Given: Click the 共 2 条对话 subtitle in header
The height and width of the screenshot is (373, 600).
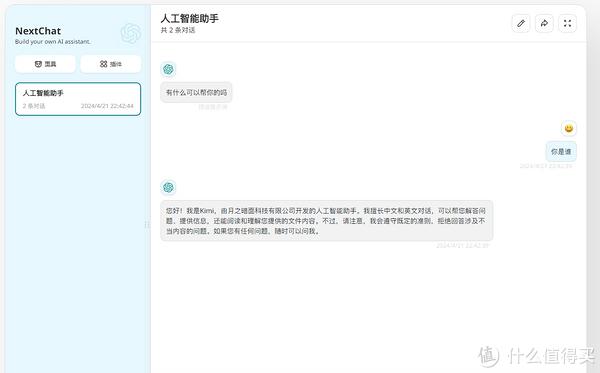Looking at the screenshot, I should point(178,30).
